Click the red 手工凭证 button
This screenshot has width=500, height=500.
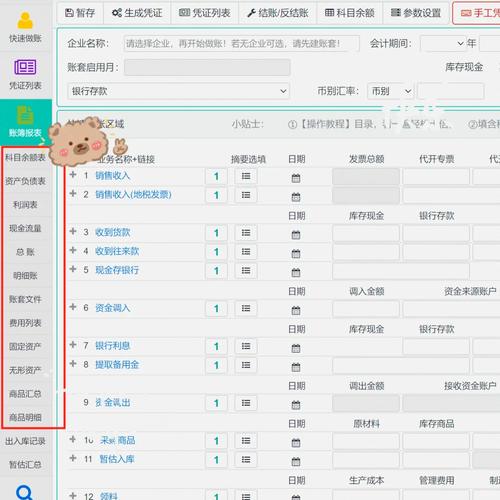coord(477,13)
